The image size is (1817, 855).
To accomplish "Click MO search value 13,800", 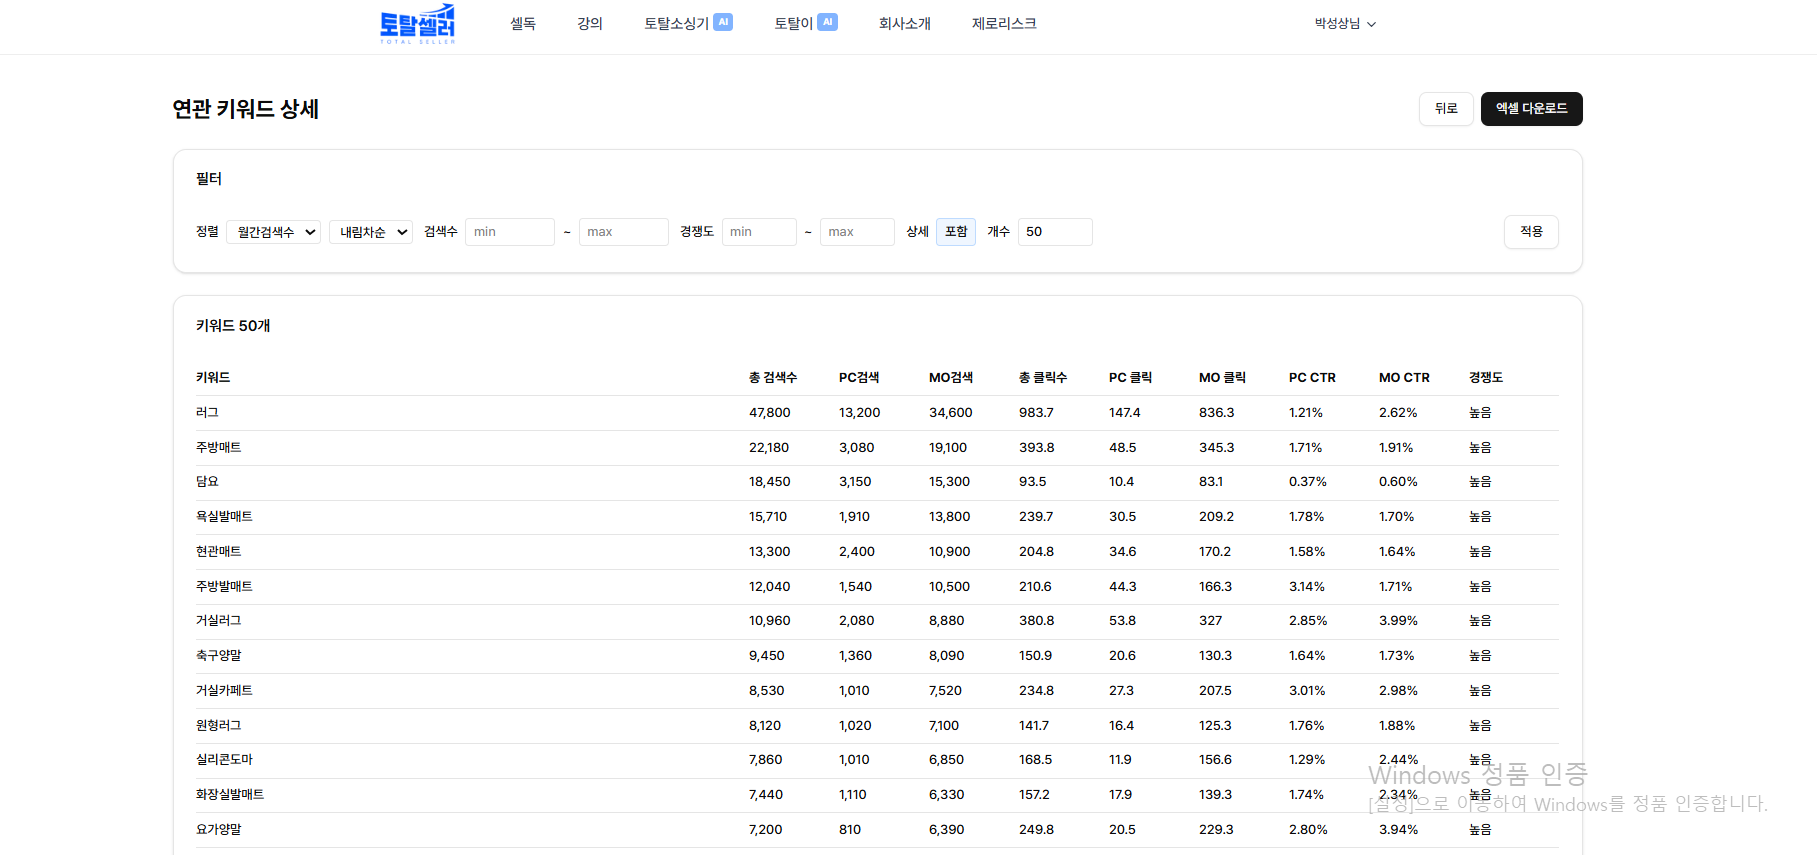I will (949, 517).
